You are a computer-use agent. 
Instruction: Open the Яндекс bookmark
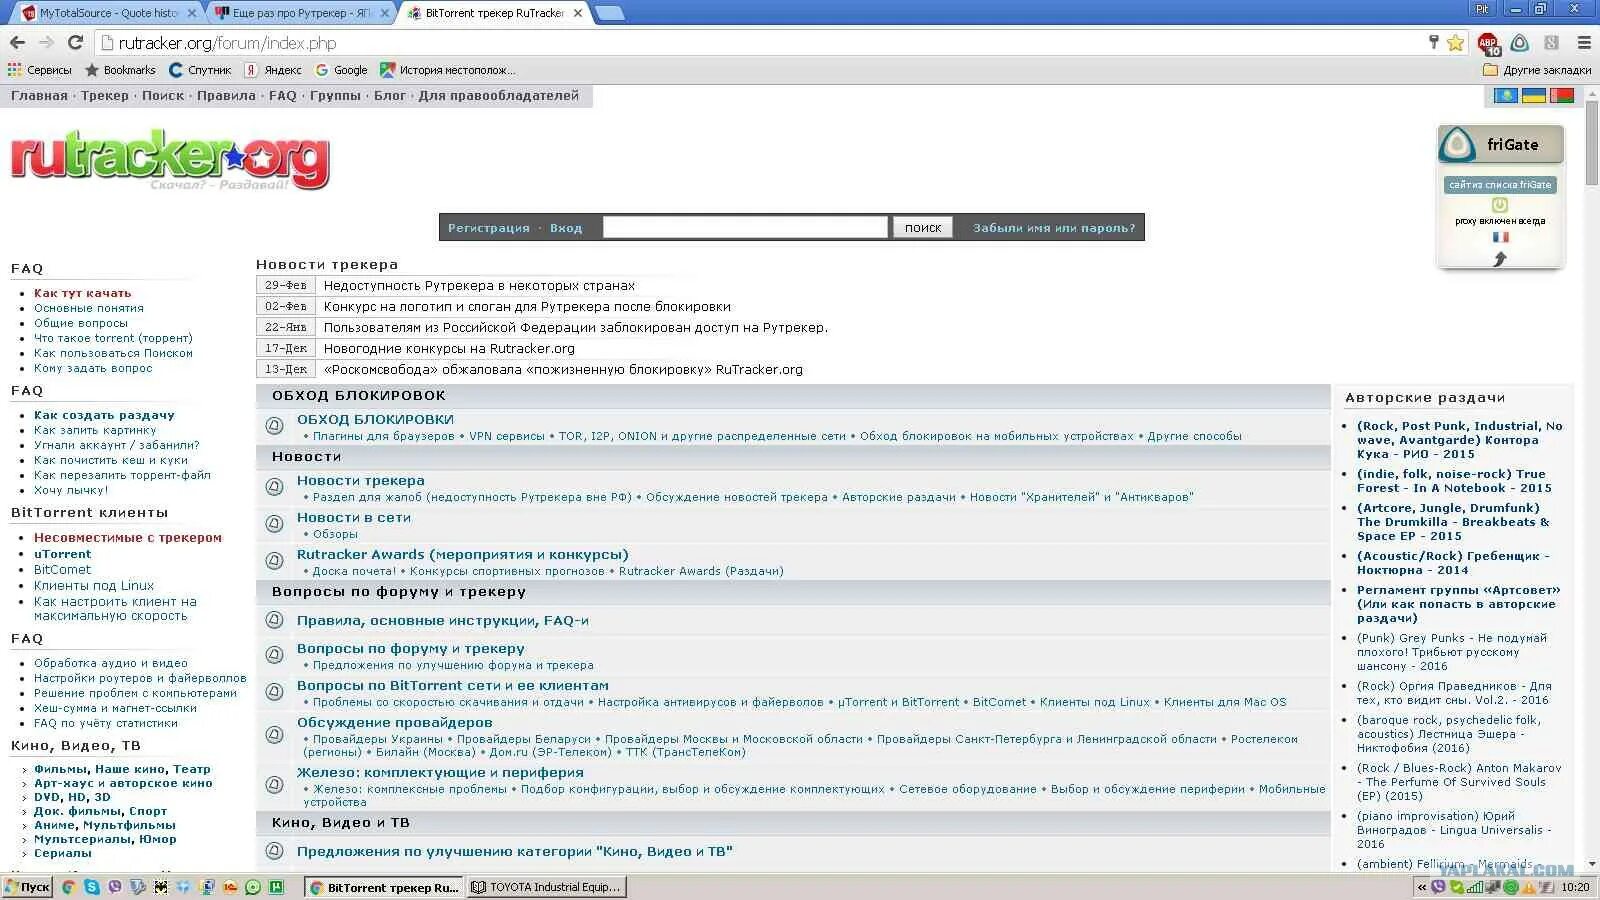274,70
